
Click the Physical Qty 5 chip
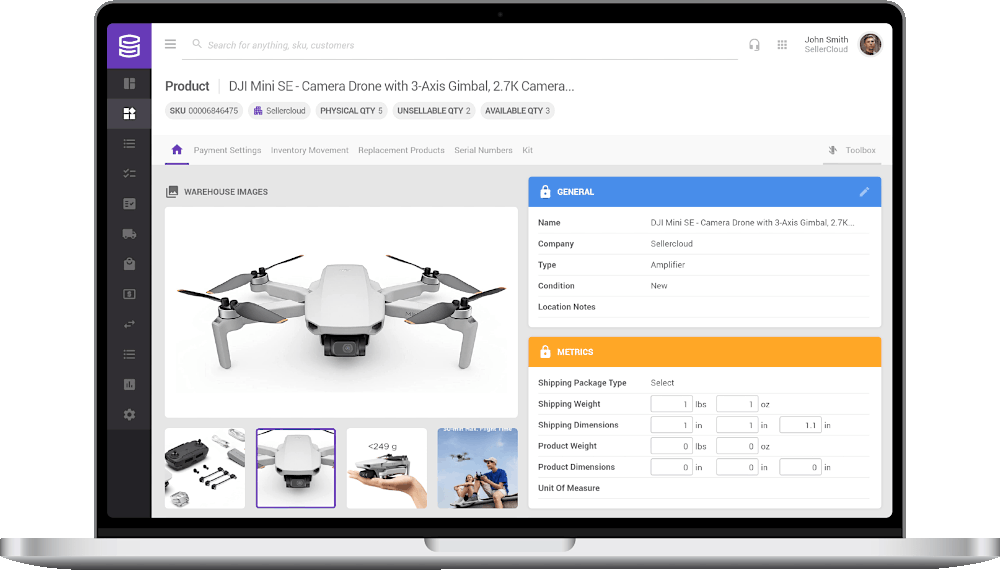click(351, 111)
